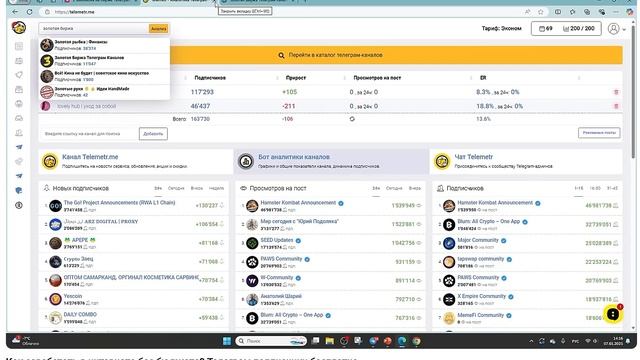
Task: Sort table by 'Просмотров на пост' column
Action: coord(377,78)
